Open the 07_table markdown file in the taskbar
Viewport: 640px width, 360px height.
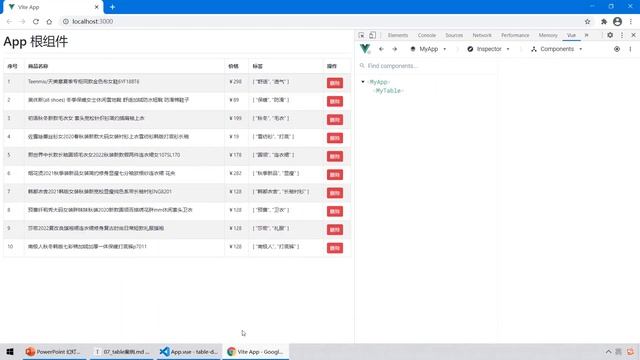click(x=122, y=351)
